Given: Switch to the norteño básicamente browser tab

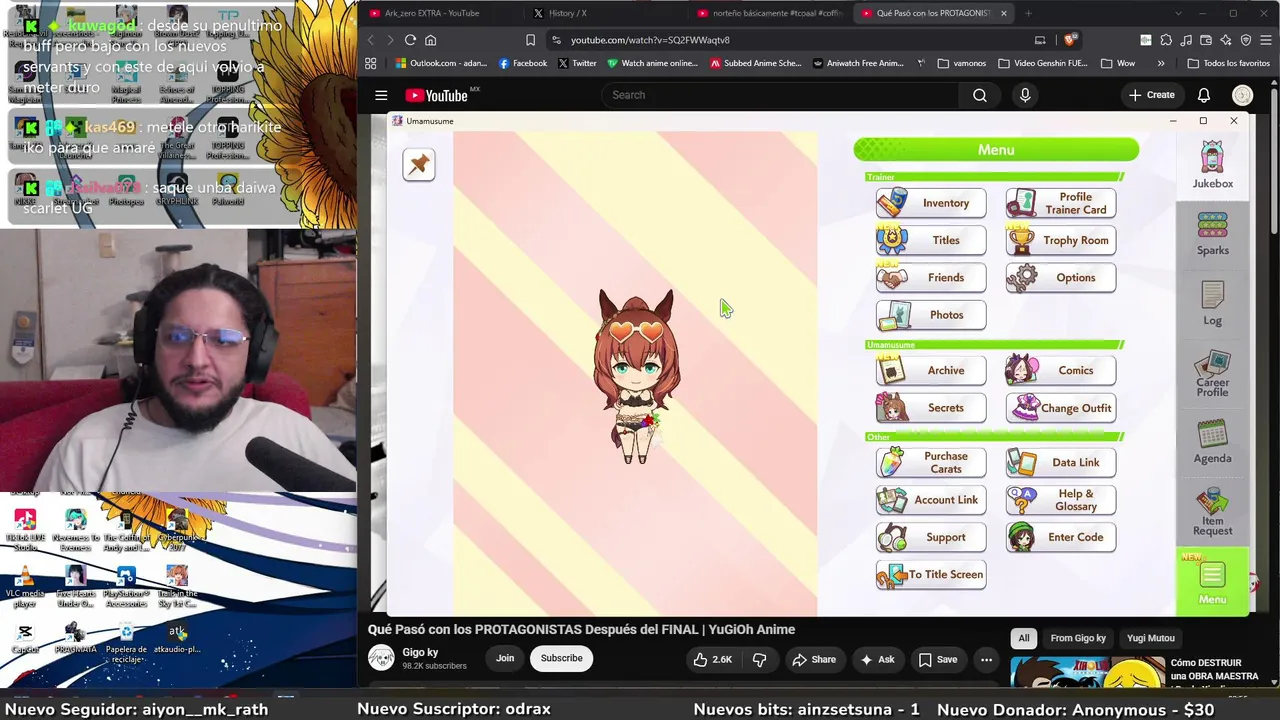Looking at the screenshot, I should pyautogui.click(x=770, y=13).
